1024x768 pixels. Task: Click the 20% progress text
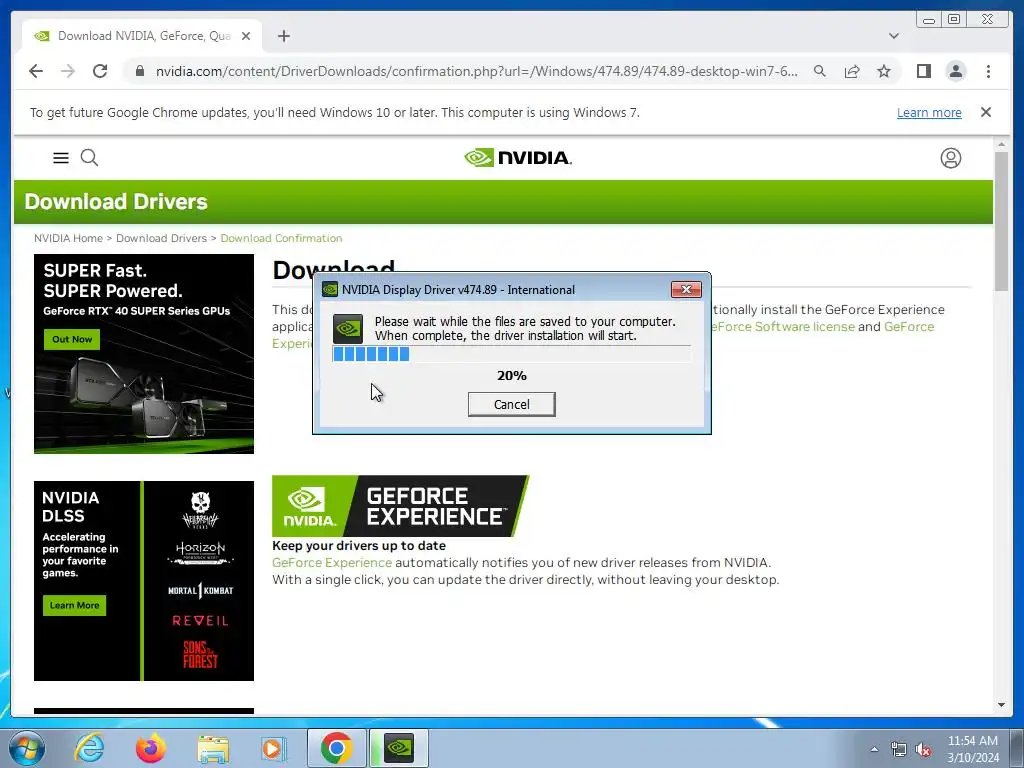click(511, 376)
